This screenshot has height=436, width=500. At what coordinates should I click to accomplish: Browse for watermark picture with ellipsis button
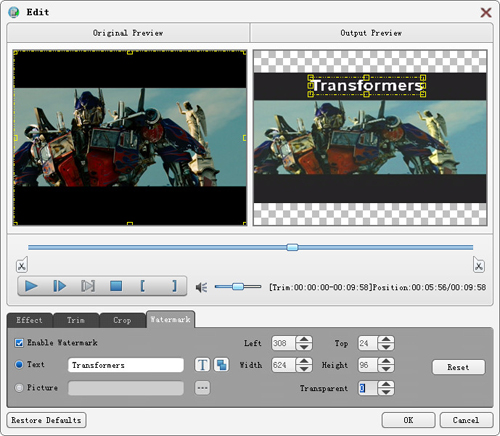202,388
